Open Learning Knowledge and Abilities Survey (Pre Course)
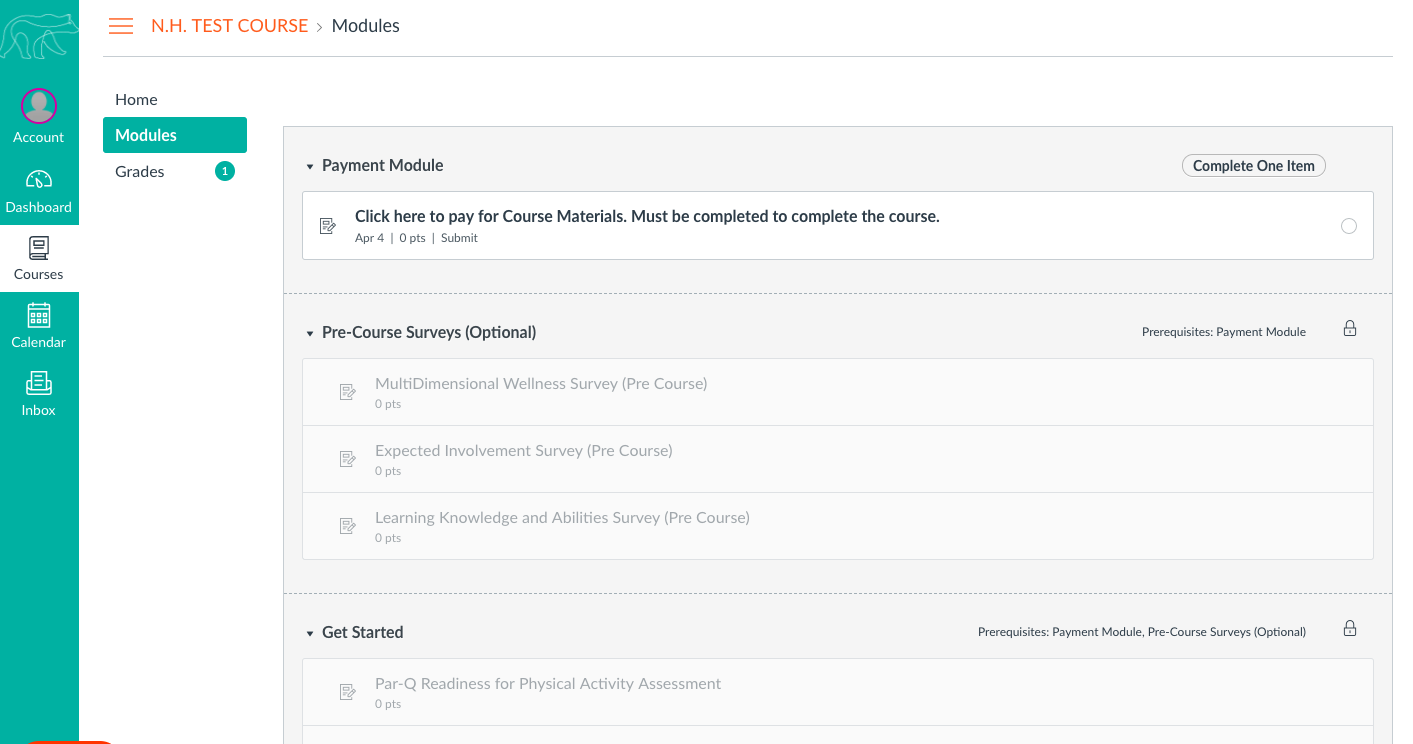 click(x=562, y=517)
